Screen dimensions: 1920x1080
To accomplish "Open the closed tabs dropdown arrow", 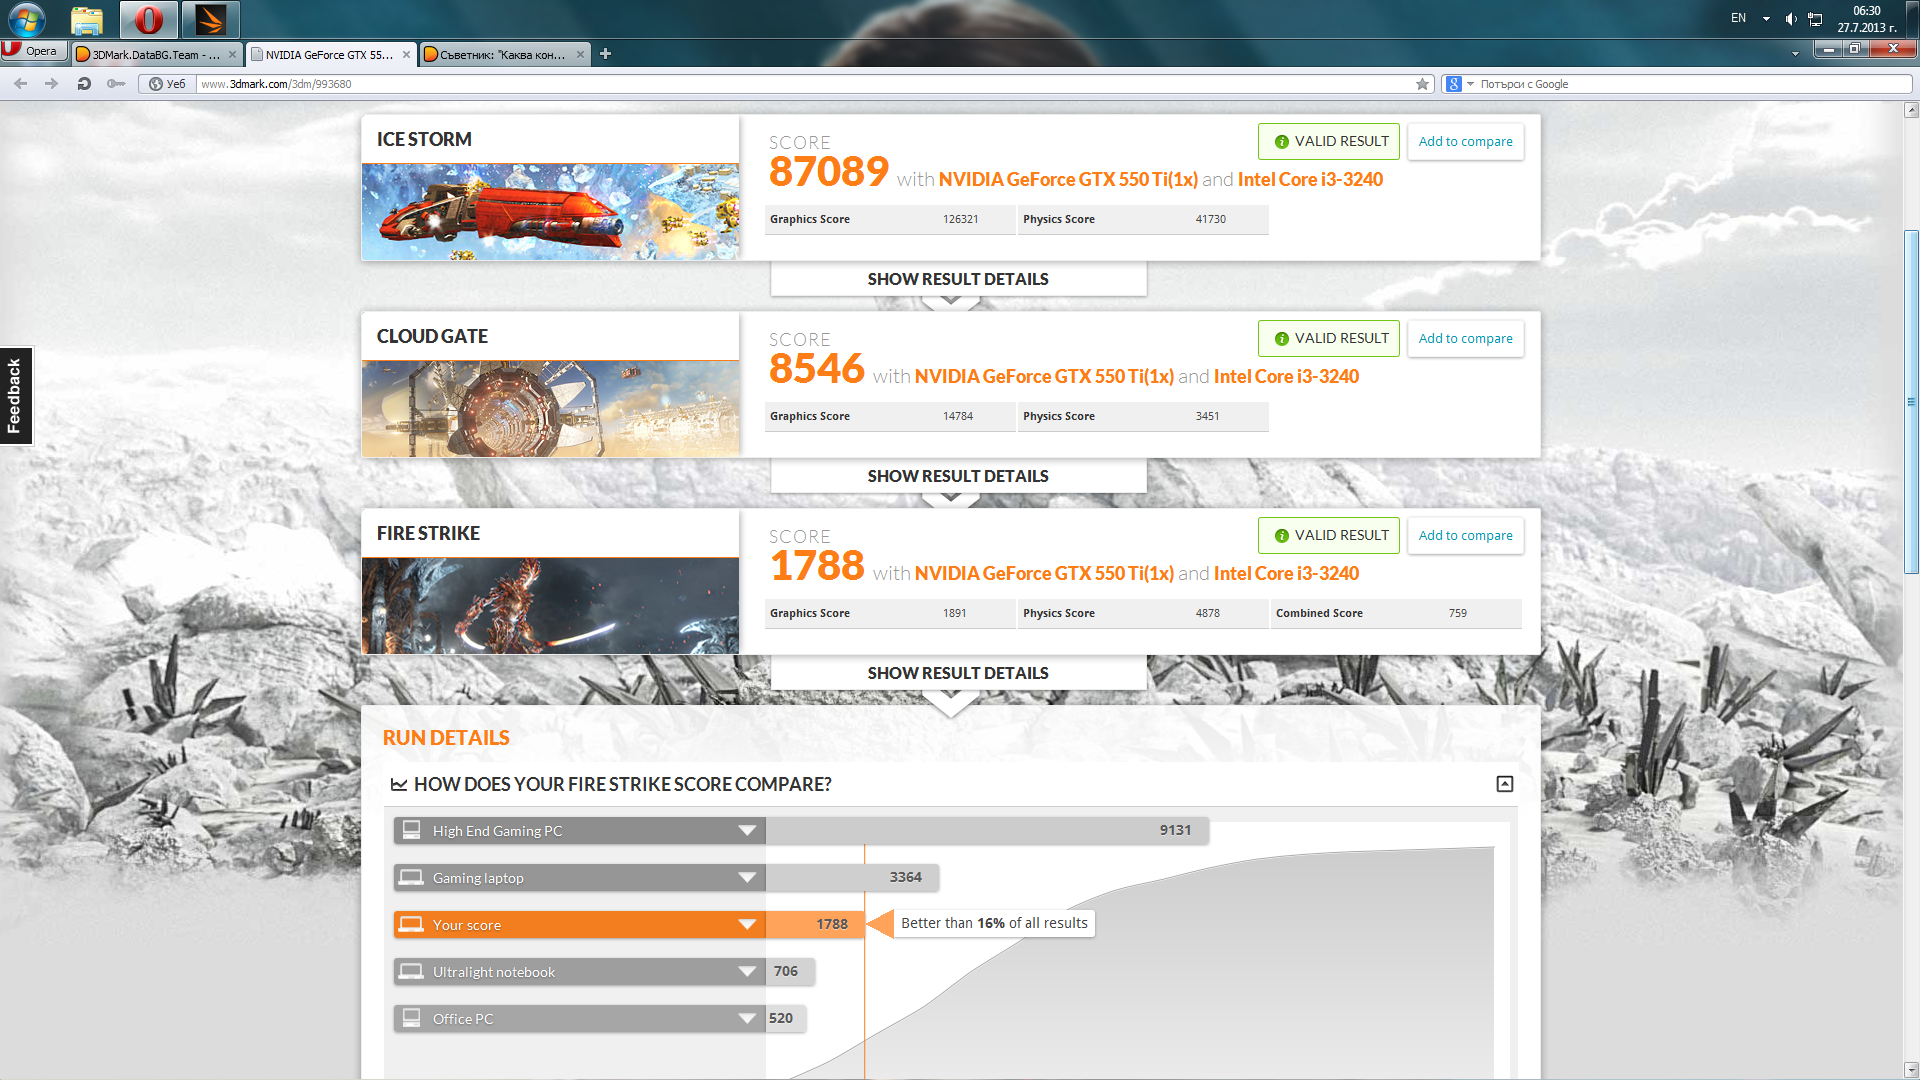I will pyautogui.click(x=1795, y=54).
